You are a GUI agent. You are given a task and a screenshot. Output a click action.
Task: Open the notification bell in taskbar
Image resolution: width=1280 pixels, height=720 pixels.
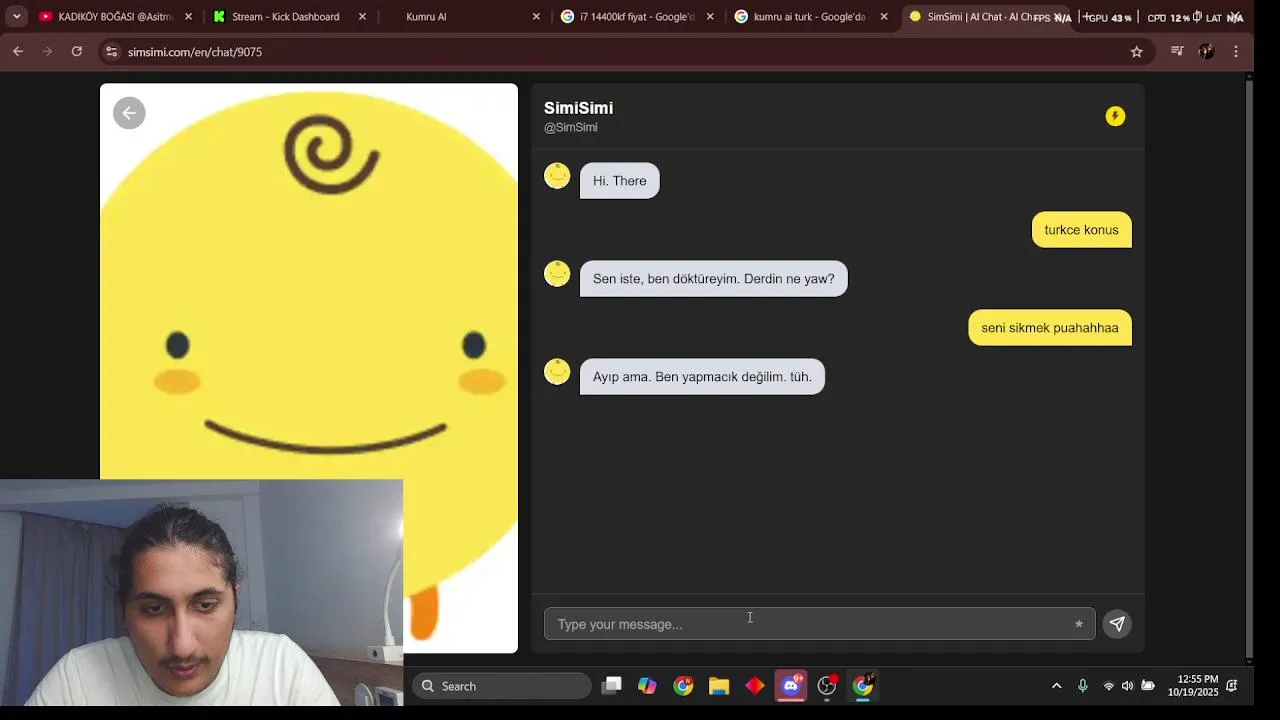tap(1232, 686)
